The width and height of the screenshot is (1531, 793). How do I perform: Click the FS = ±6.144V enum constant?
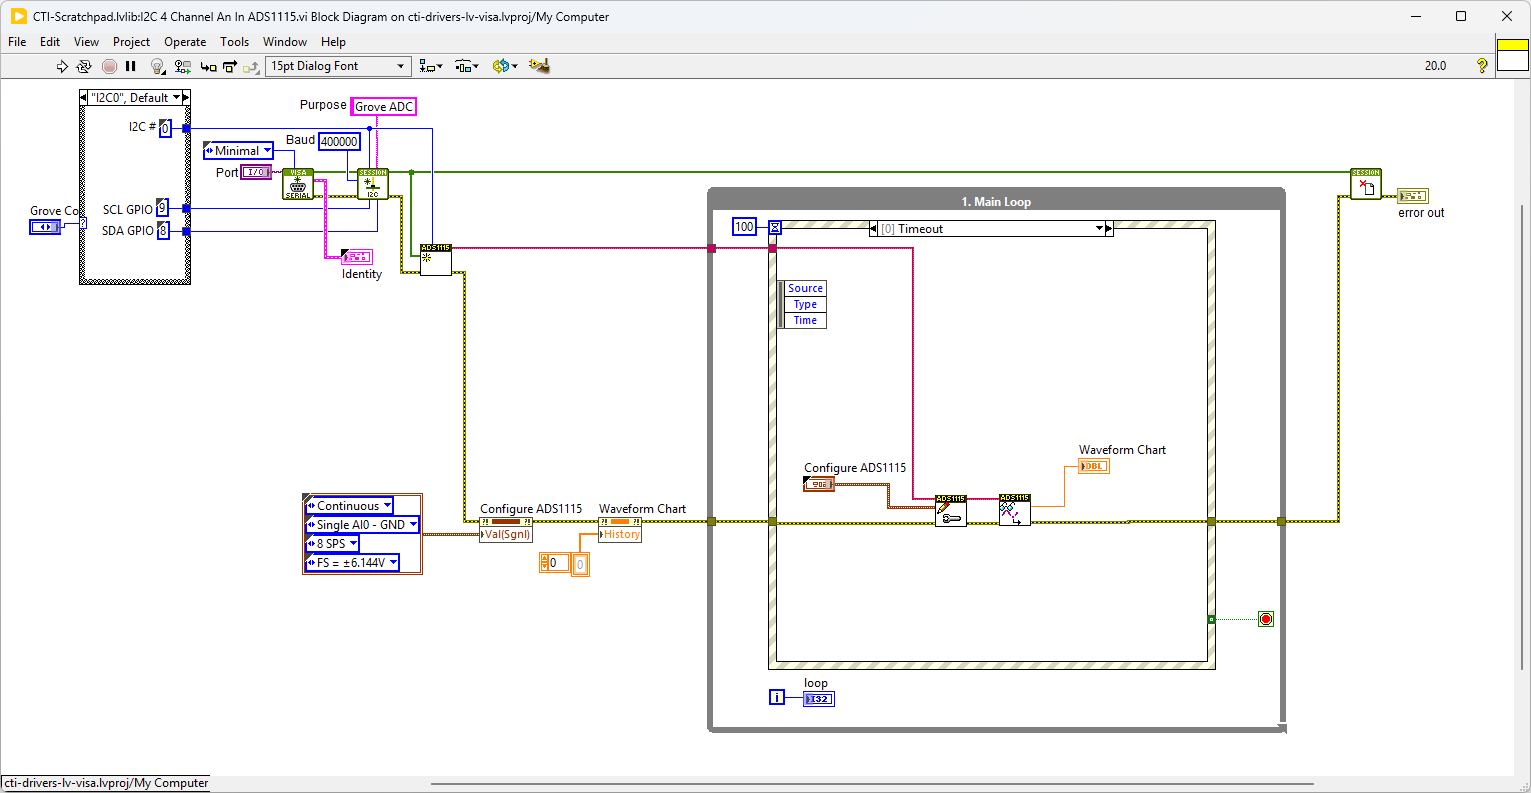352,563
